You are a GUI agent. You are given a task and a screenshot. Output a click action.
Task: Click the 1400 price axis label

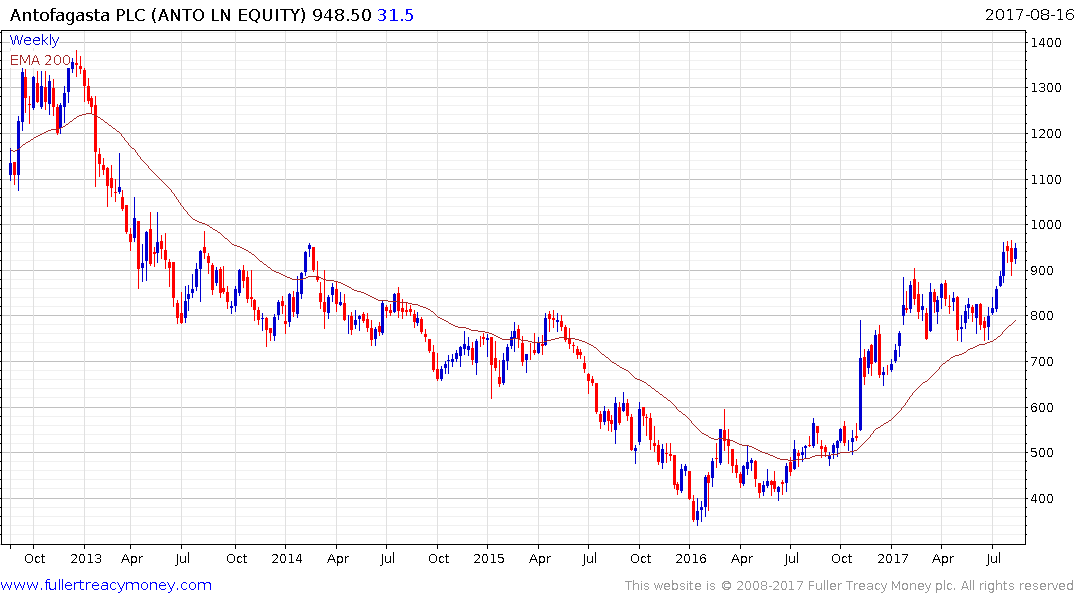tap(1046, 43)
